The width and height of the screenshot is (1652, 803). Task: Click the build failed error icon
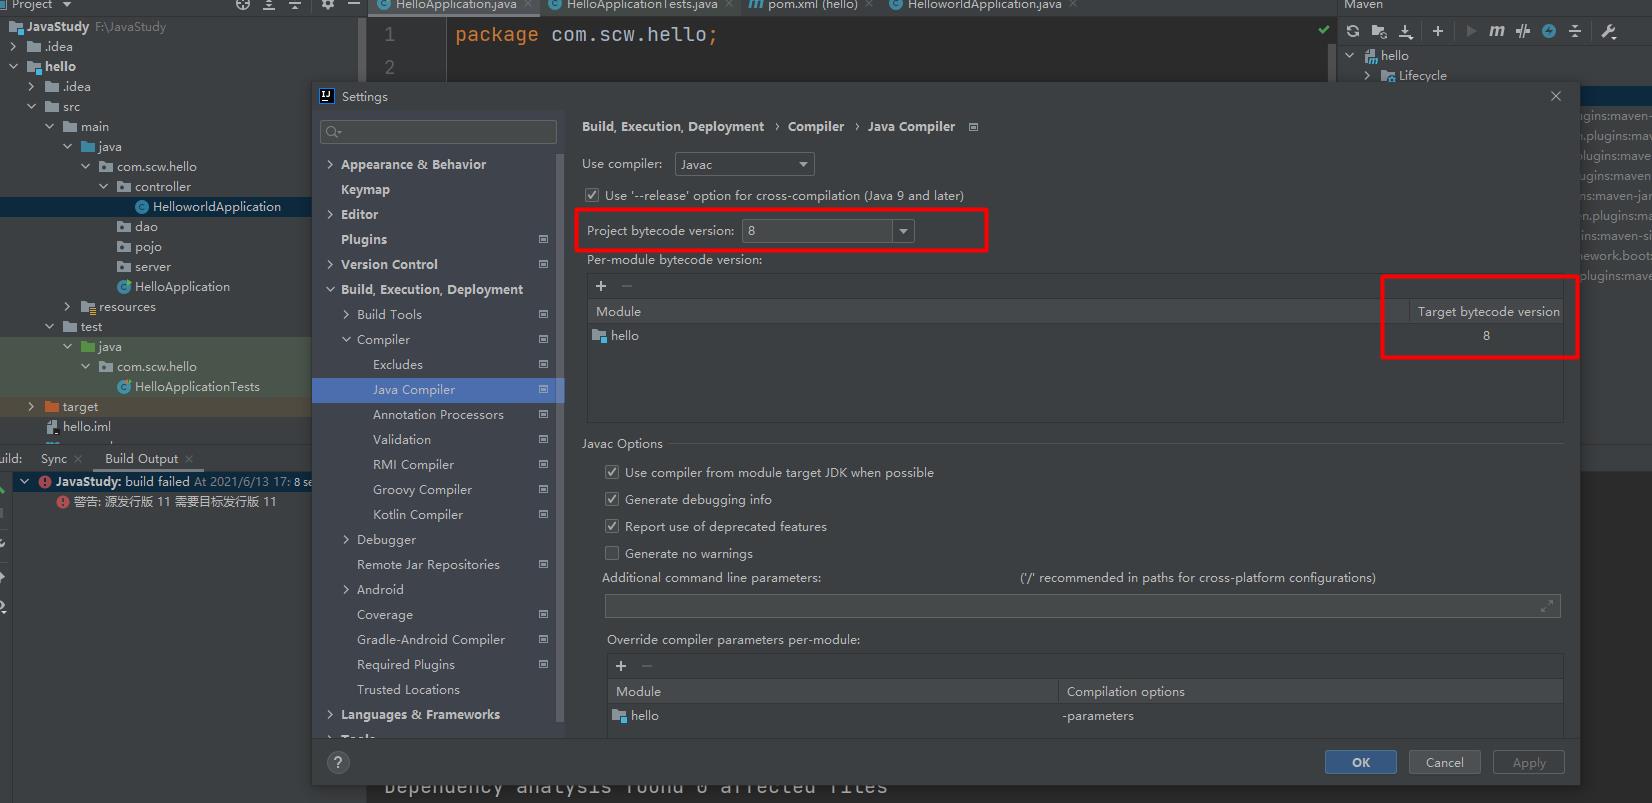pos(44,482)
